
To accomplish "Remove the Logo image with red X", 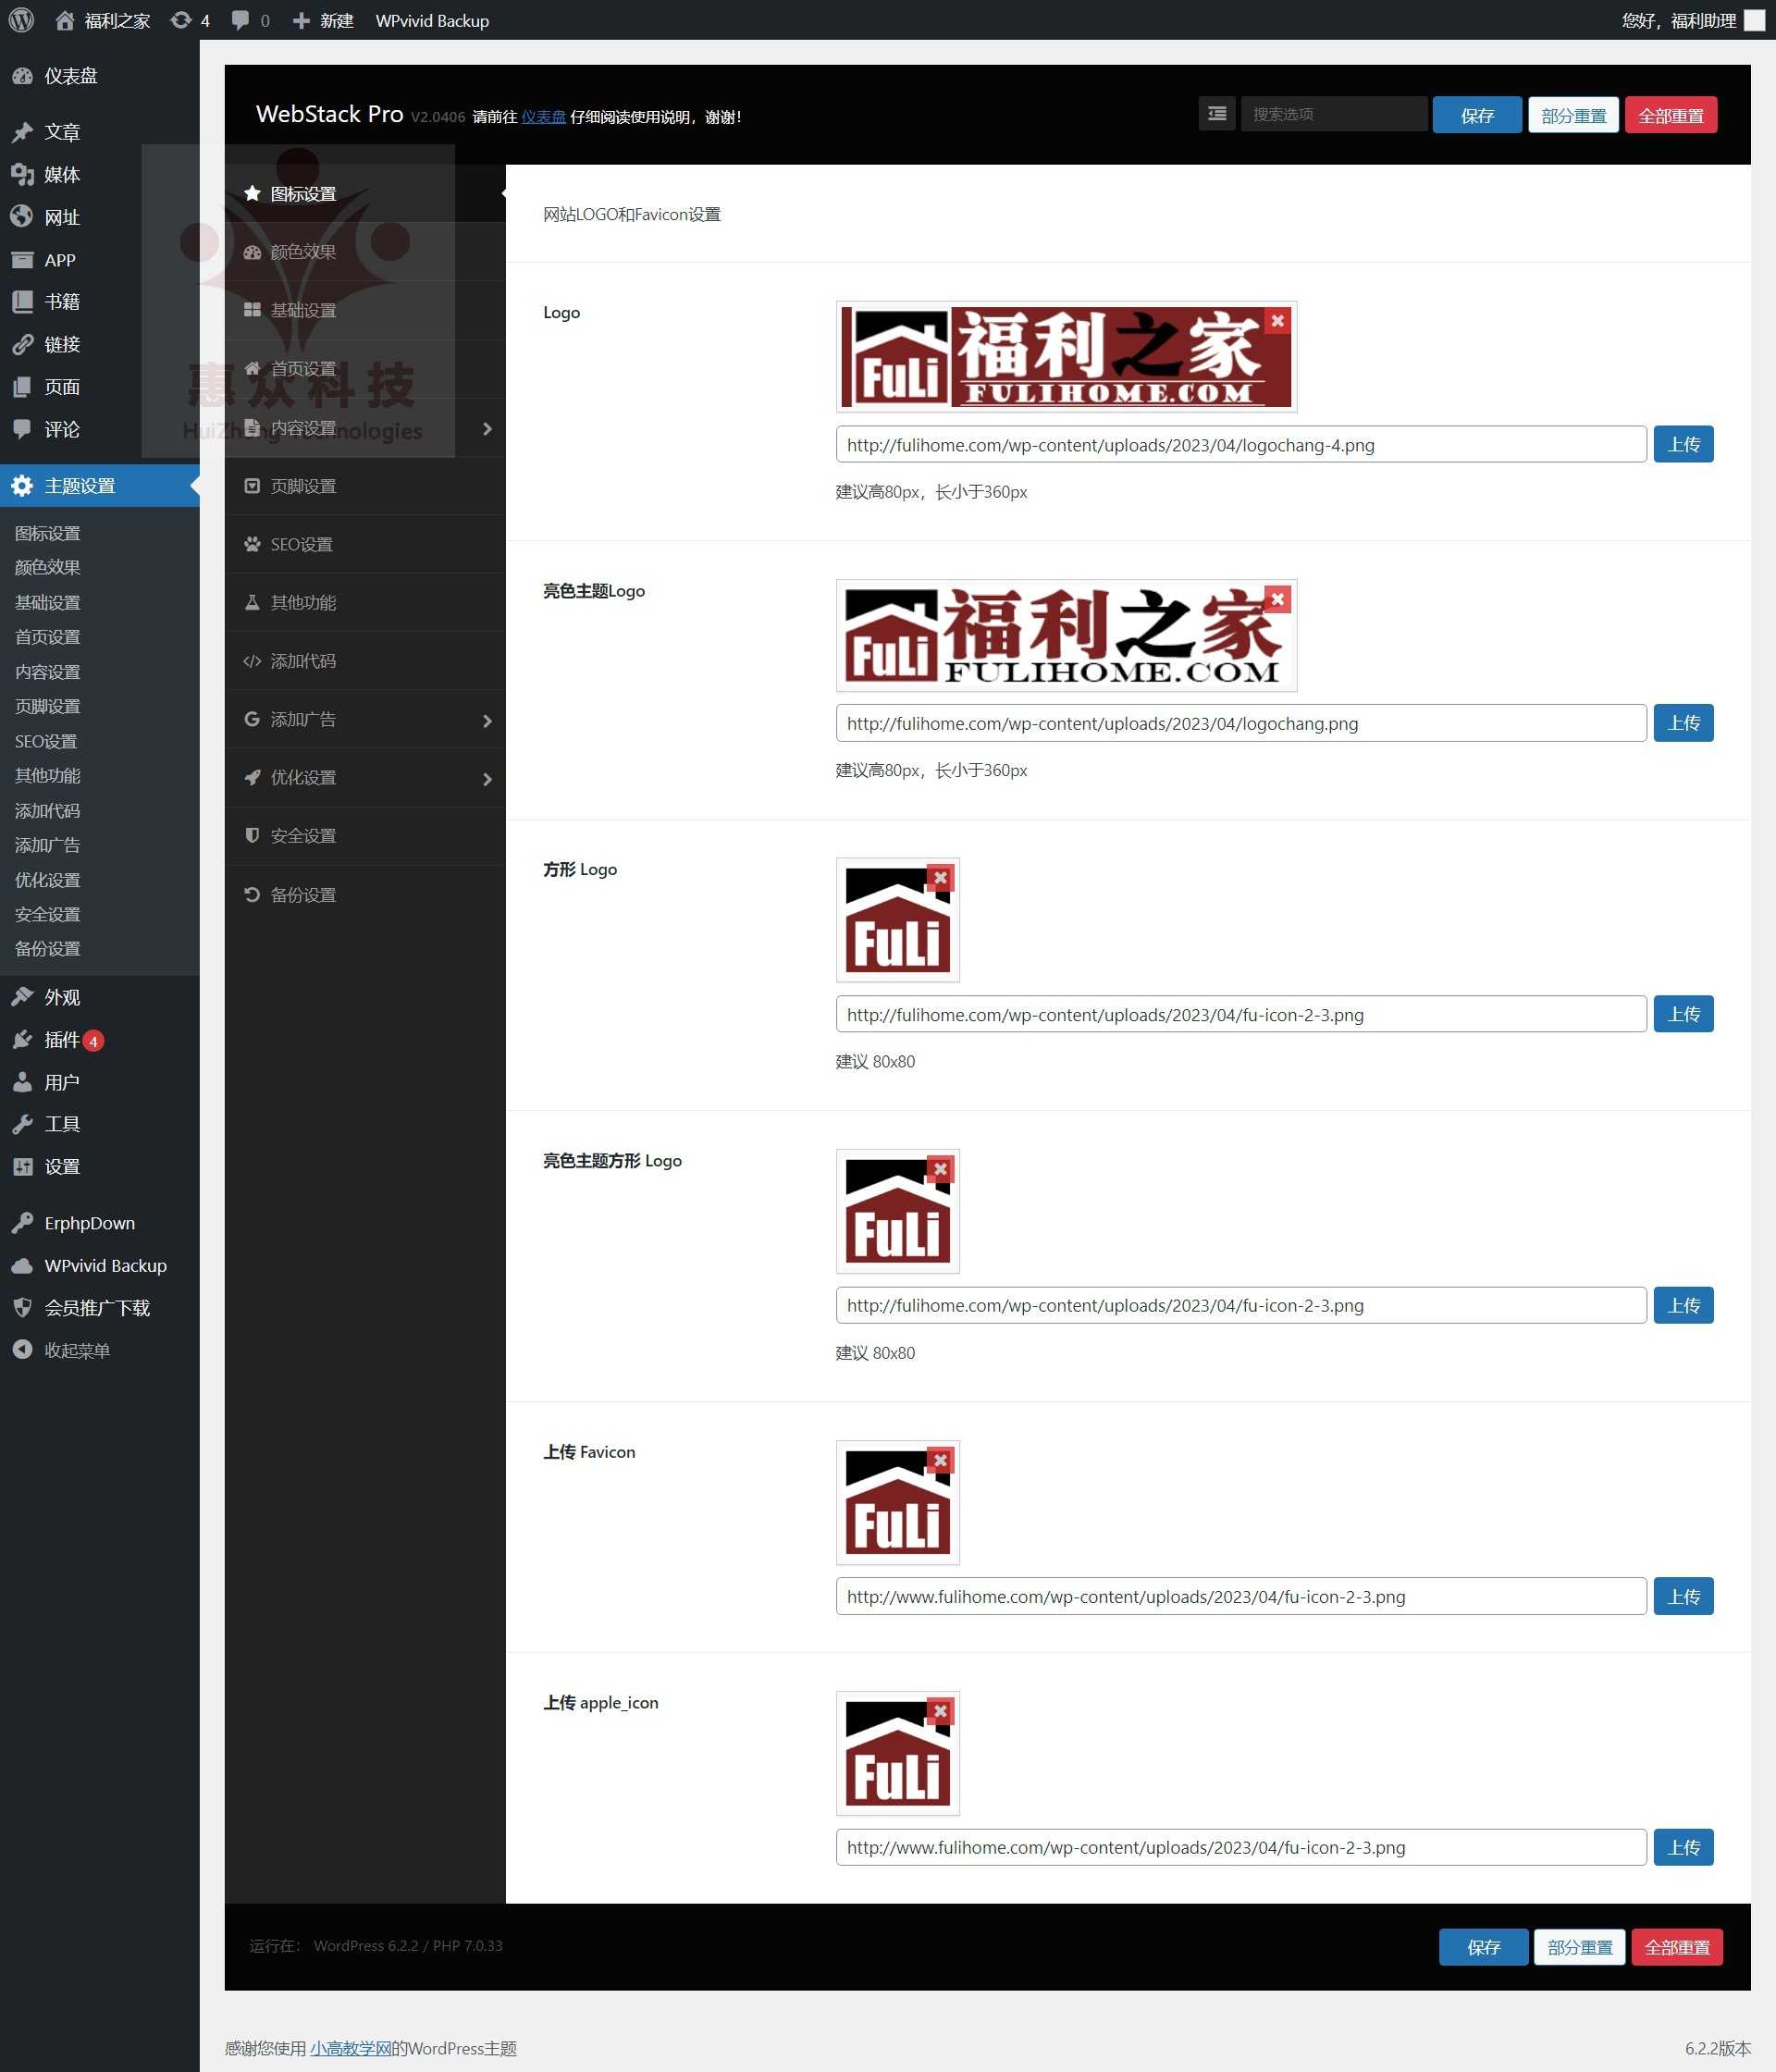I will click(1277, 321).
